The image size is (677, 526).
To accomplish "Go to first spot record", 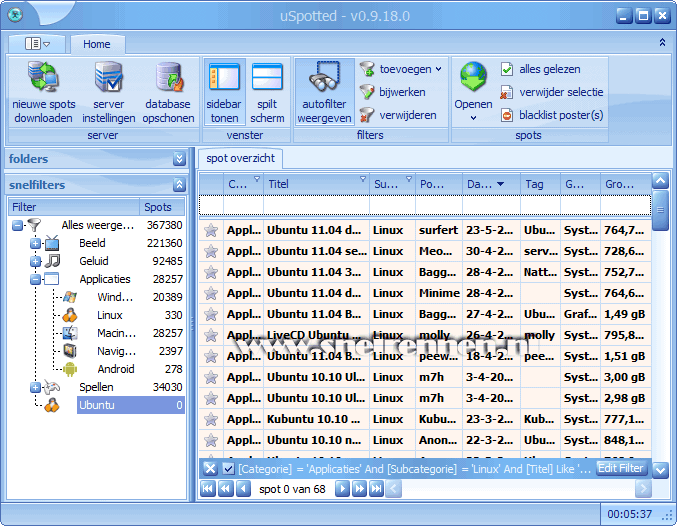I will tap(208, 489).
